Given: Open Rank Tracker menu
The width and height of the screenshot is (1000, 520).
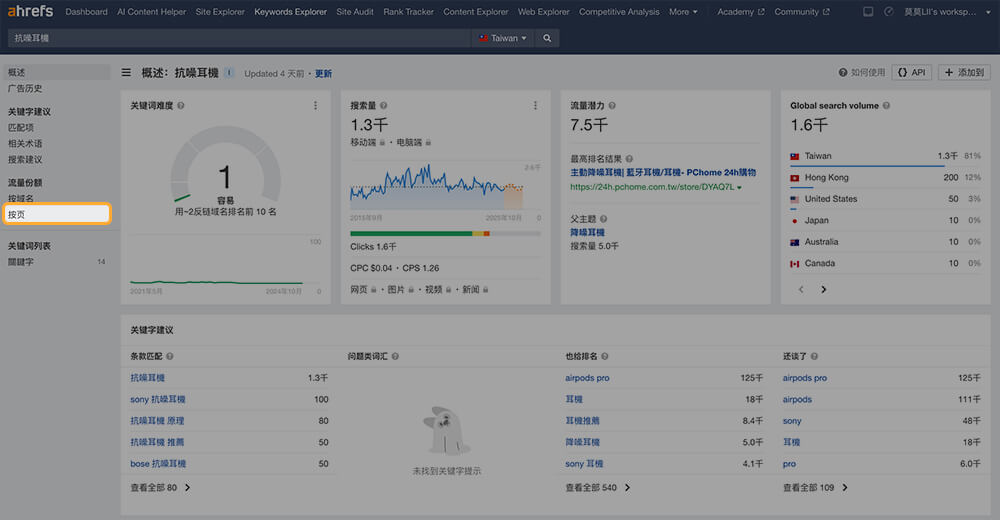Looking at the screenshot, I should tap(408, 11).
